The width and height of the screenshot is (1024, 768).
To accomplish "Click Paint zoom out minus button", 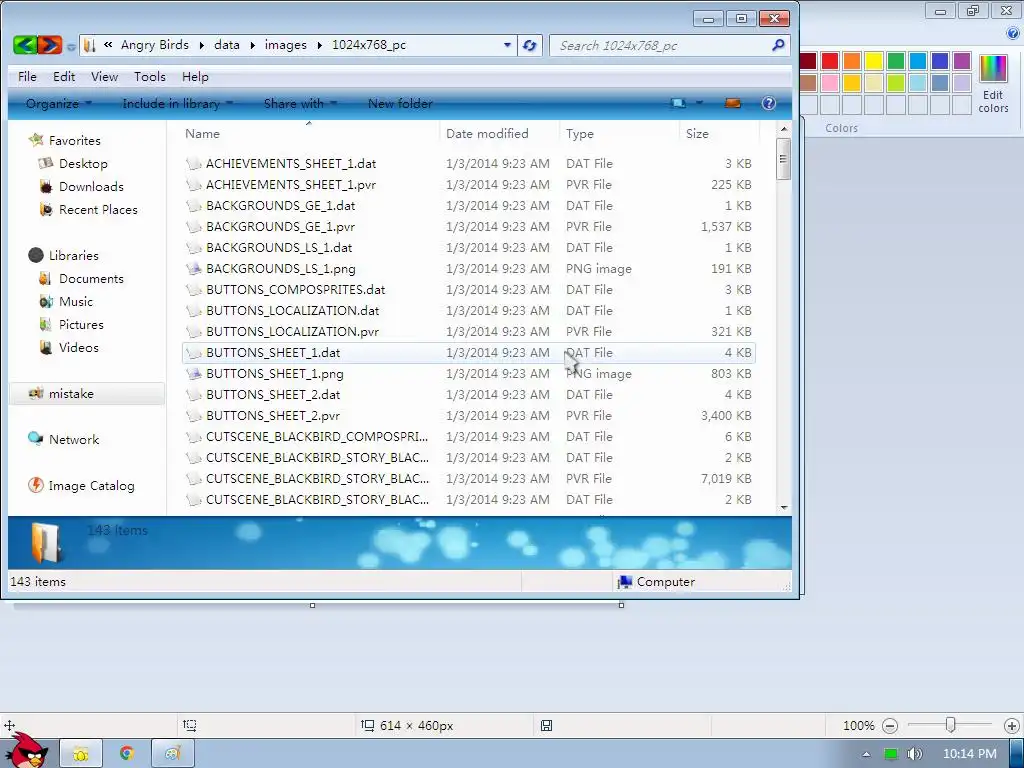I will coord(889,726).
